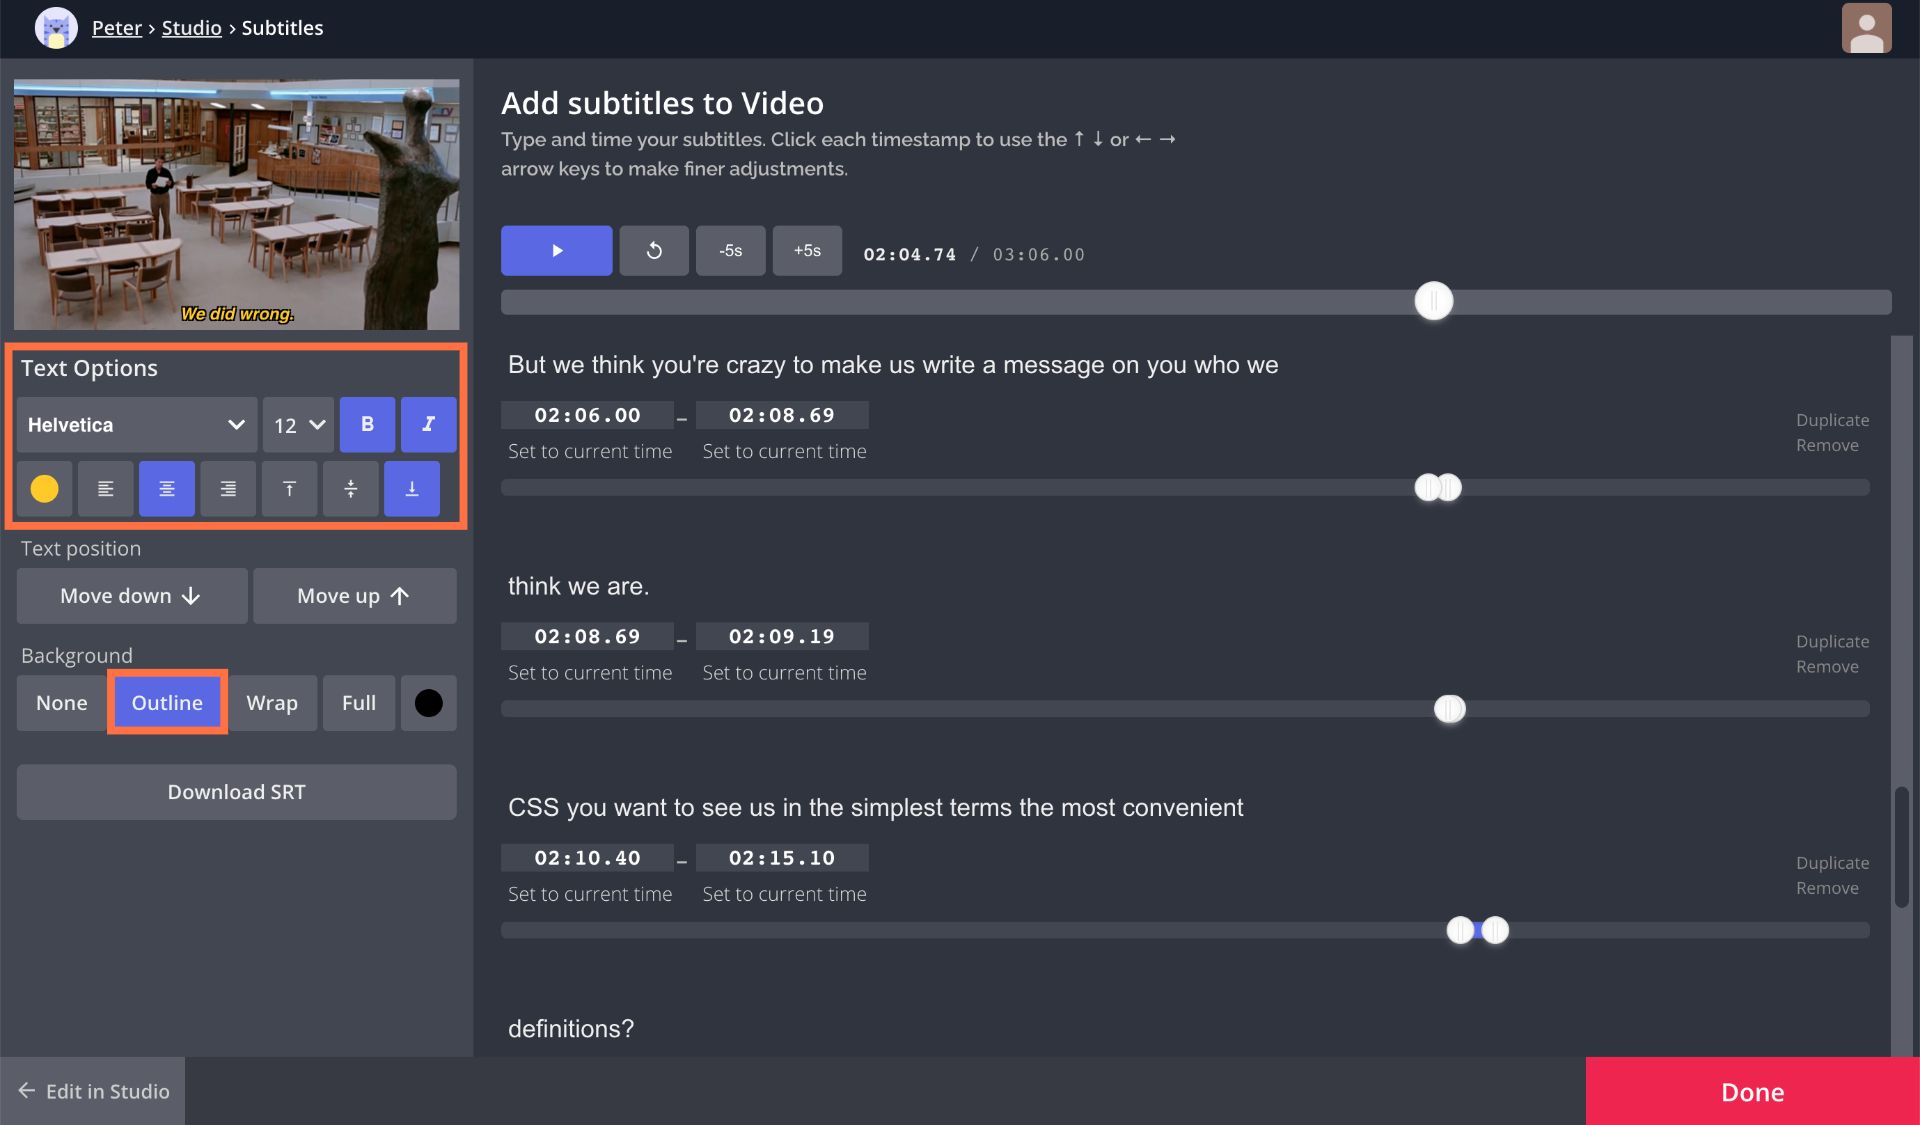
Task: Set start time input for 'definitions?' subtitle
Action: (588, 1078)
